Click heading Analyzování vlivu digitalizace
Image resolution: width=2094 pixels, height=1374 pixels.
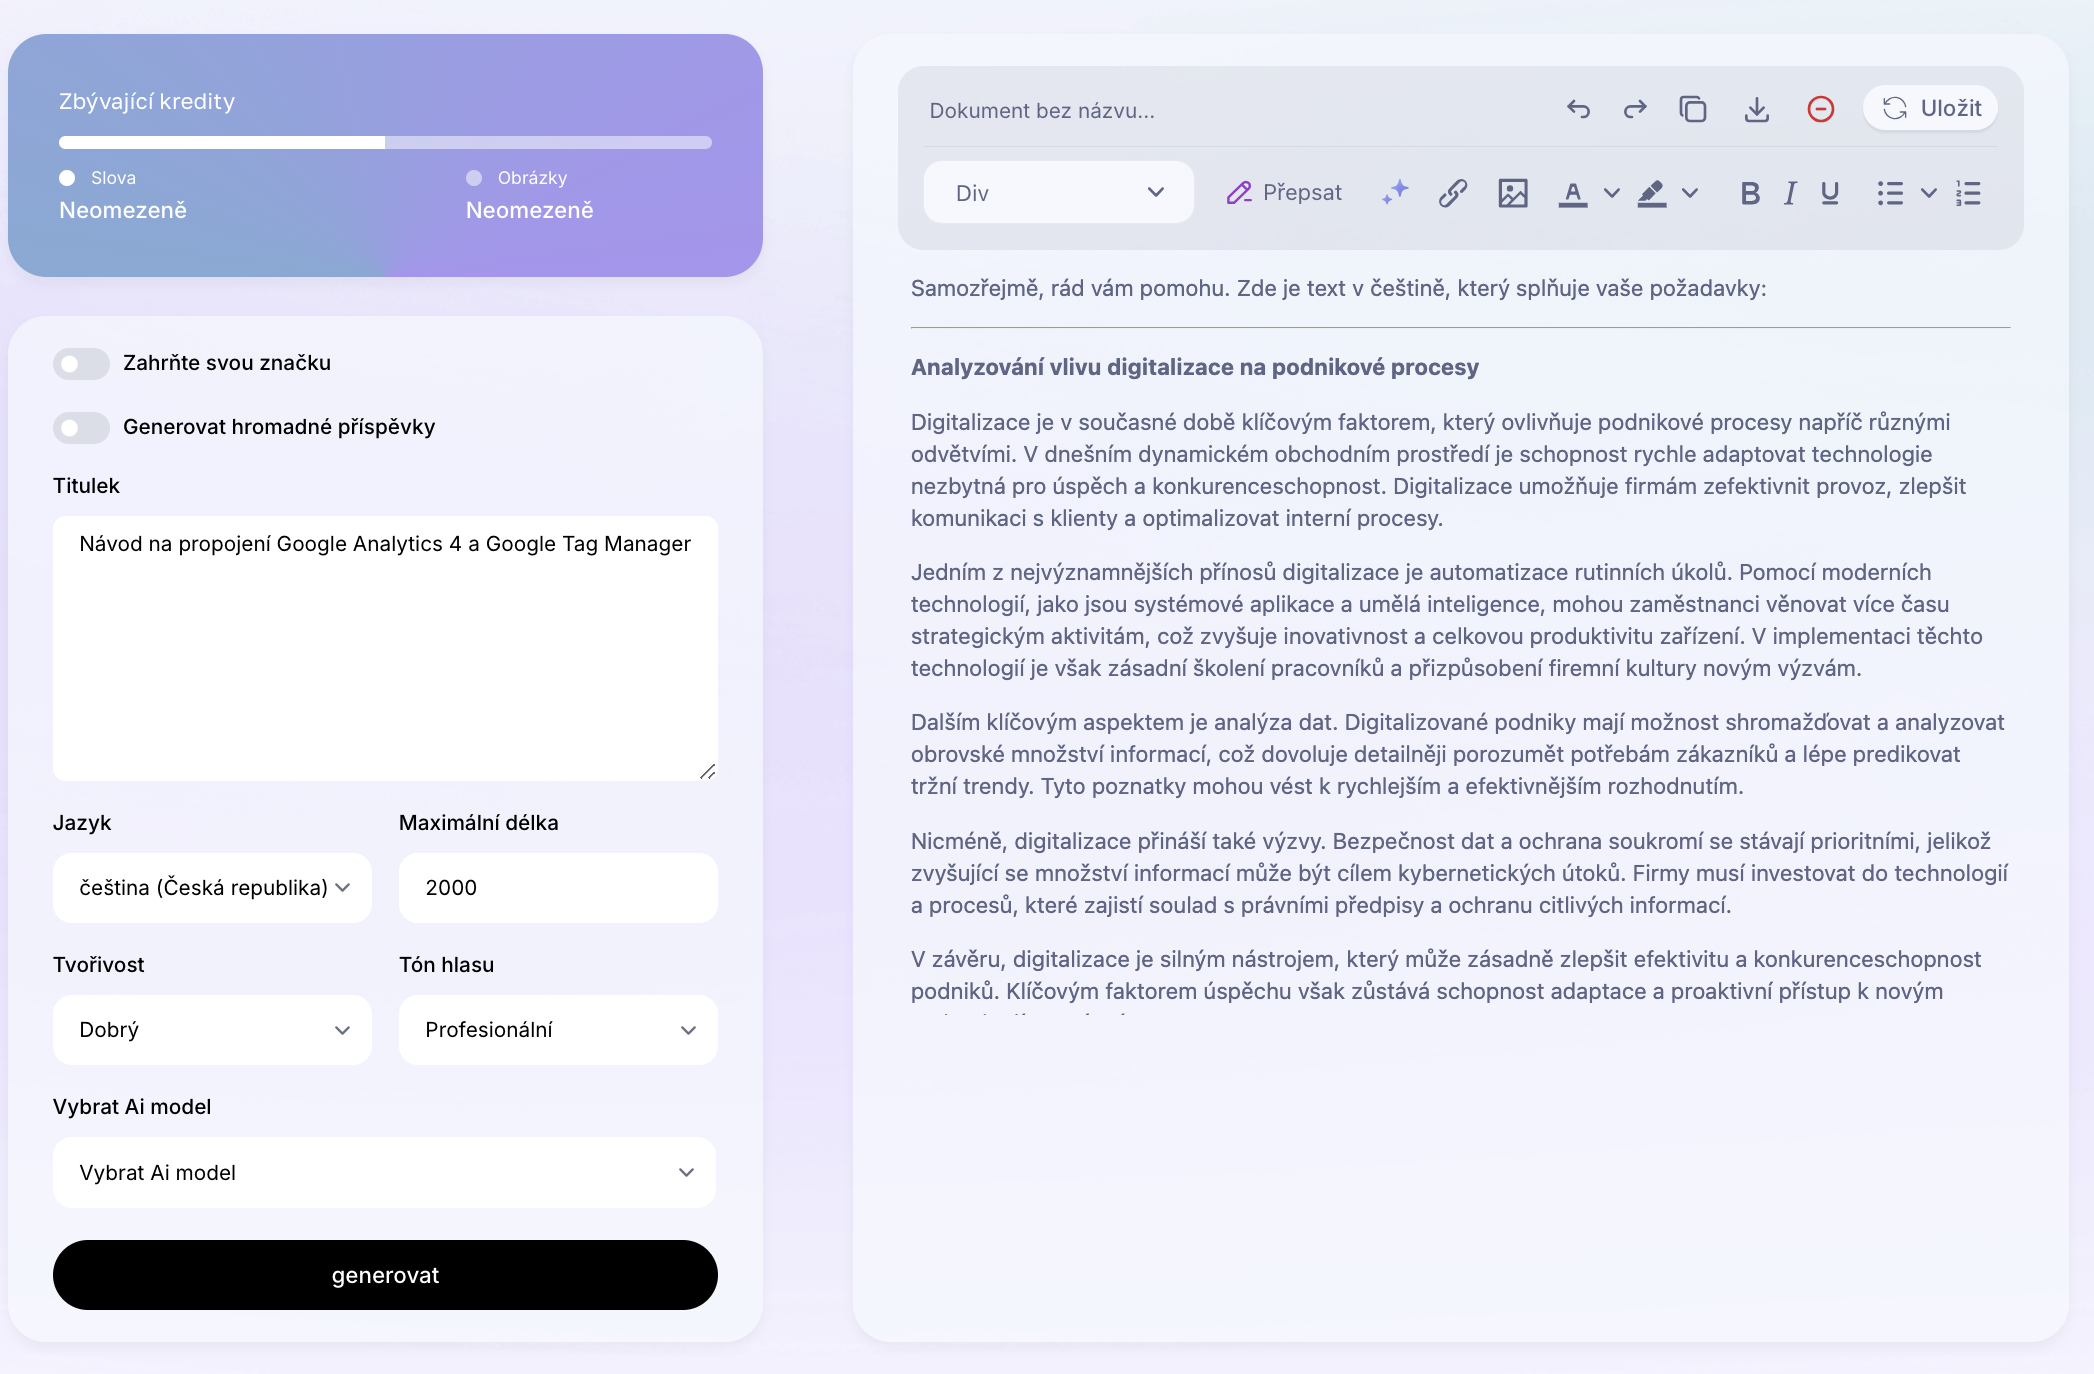click(1194, 367)
